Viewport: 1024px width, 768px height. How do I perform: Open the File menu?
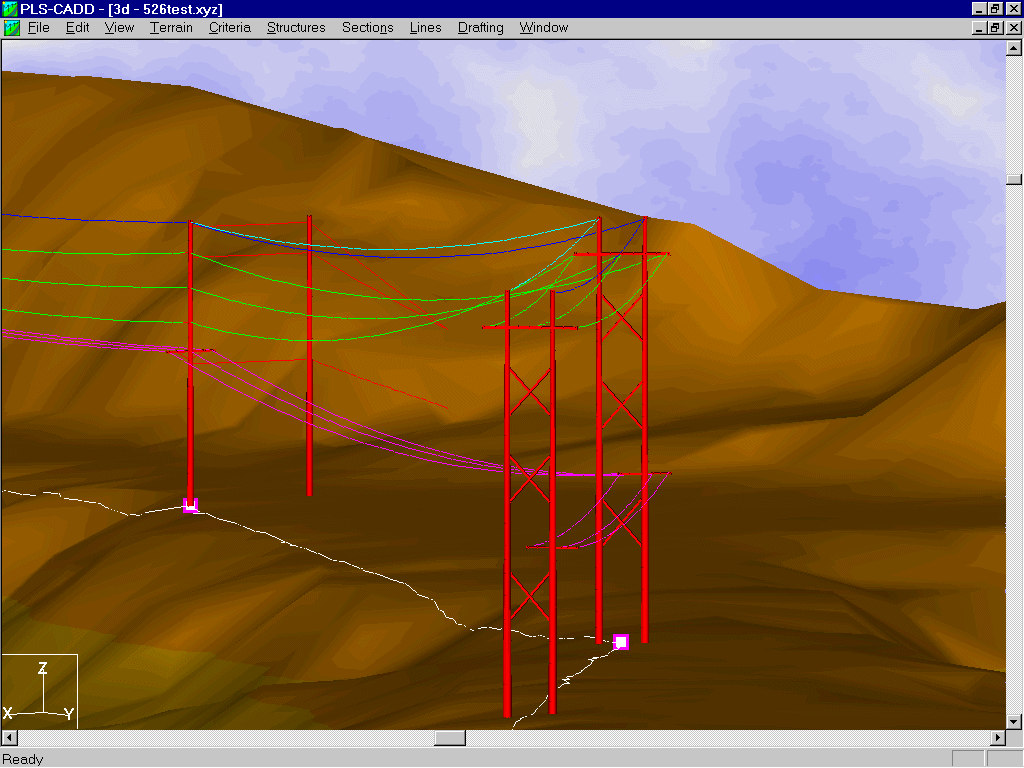[39, 28]
